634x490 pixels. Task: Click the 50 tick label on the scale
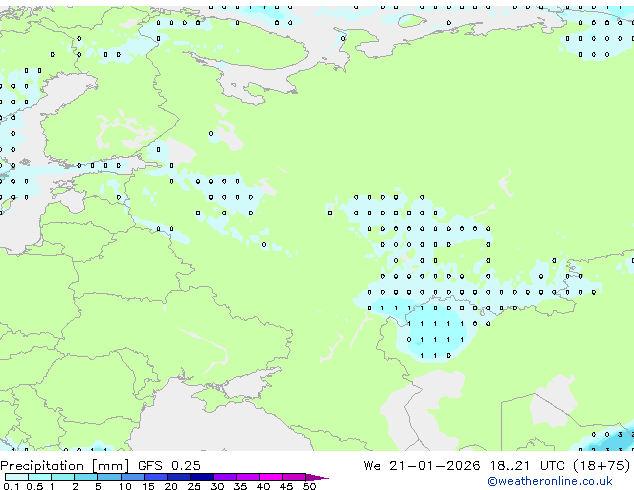point(309,486)
